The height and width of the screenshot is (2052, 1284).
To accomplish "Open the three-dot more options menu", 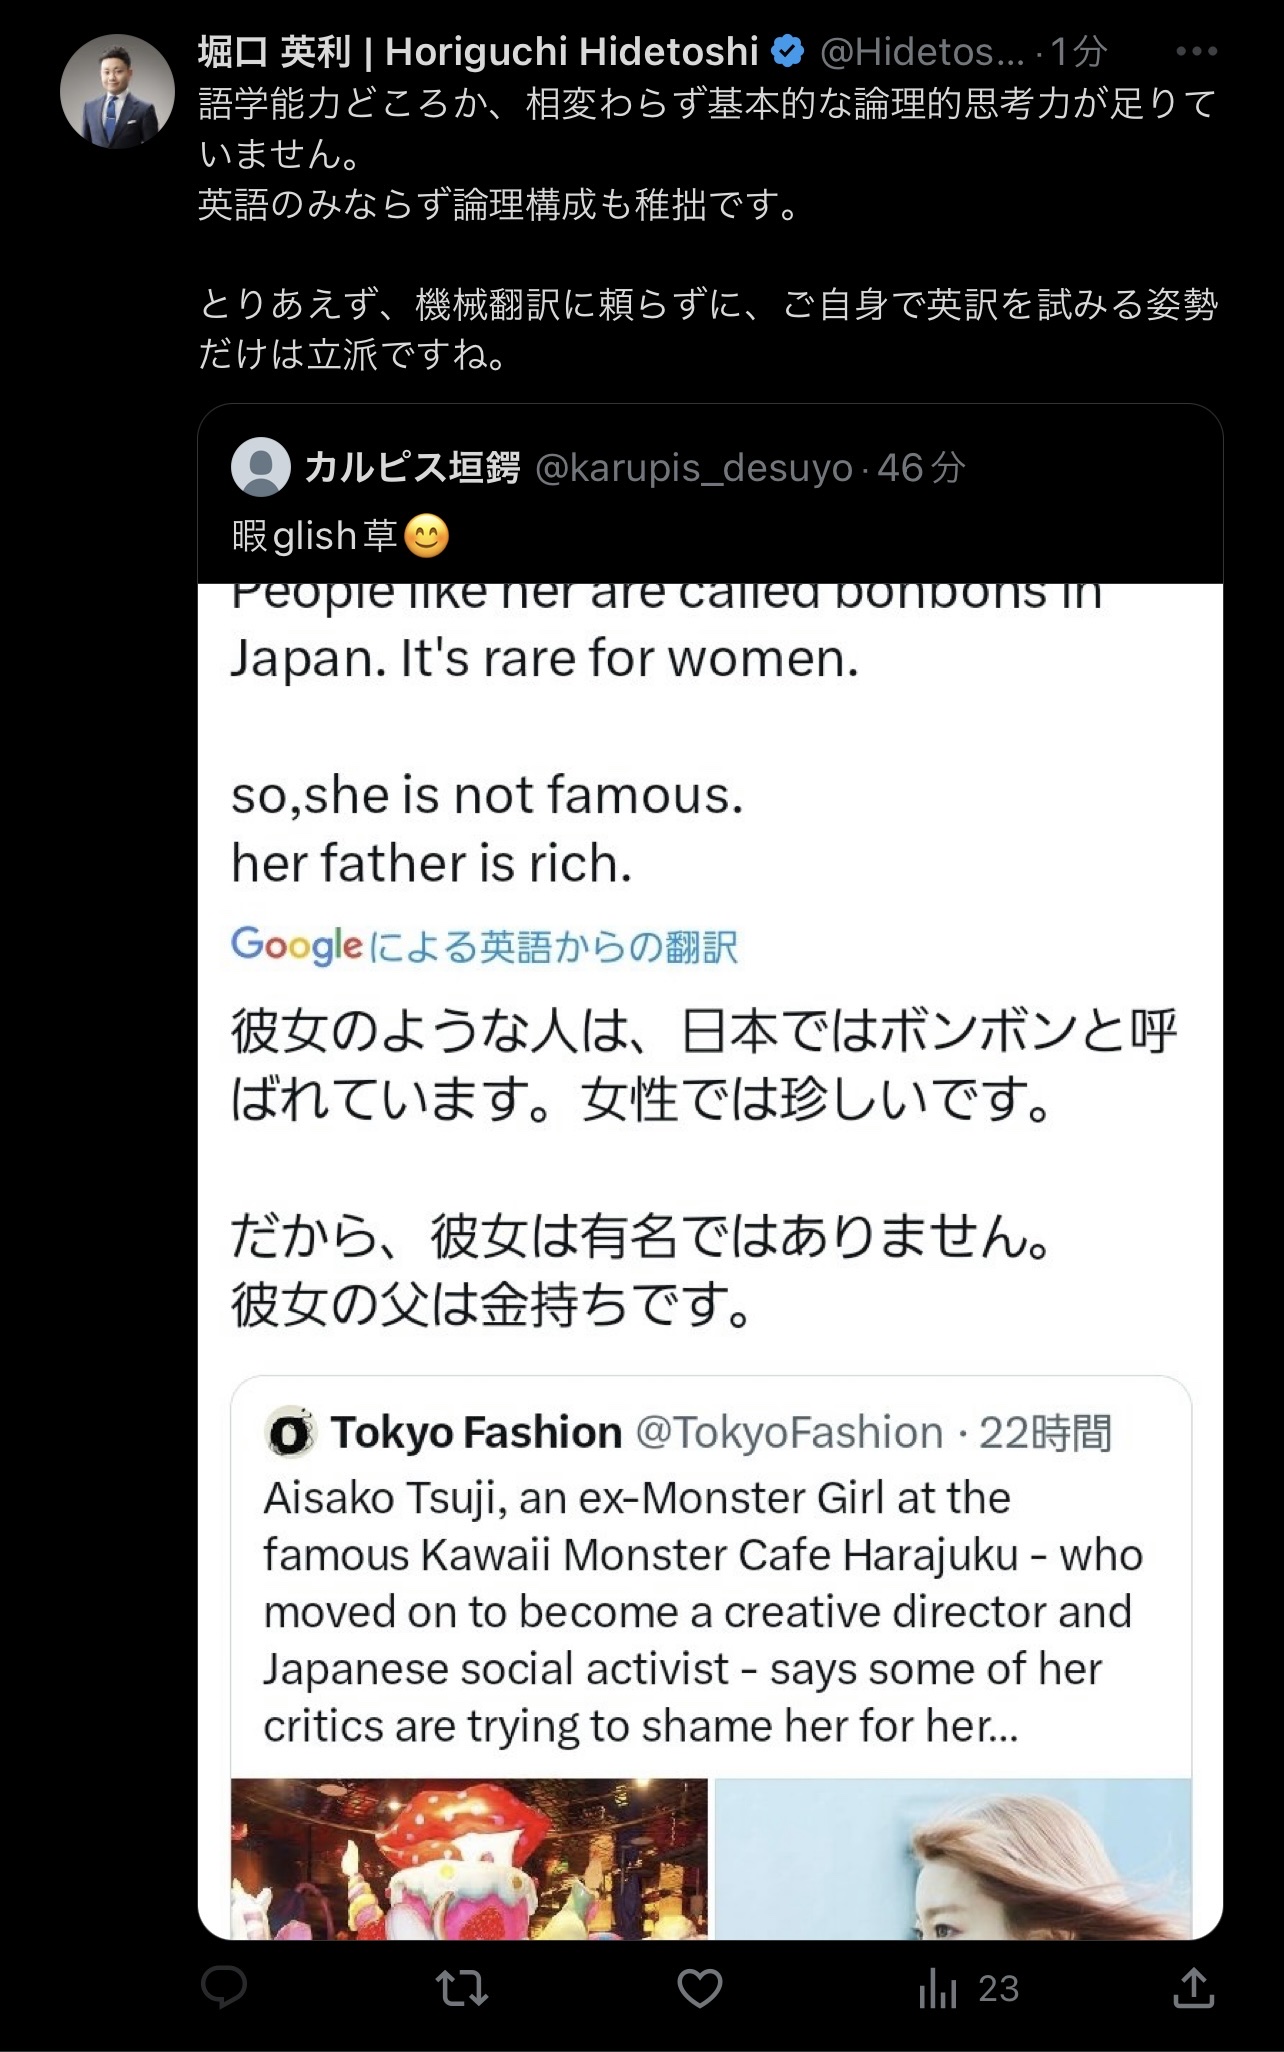I will [1196, 51].
